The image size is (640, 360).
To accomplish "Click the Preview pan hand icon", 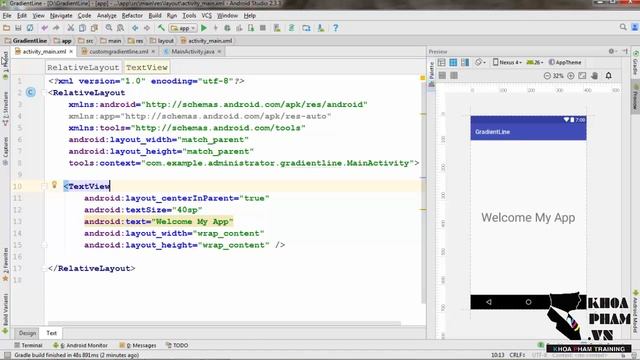I will 595,76.
